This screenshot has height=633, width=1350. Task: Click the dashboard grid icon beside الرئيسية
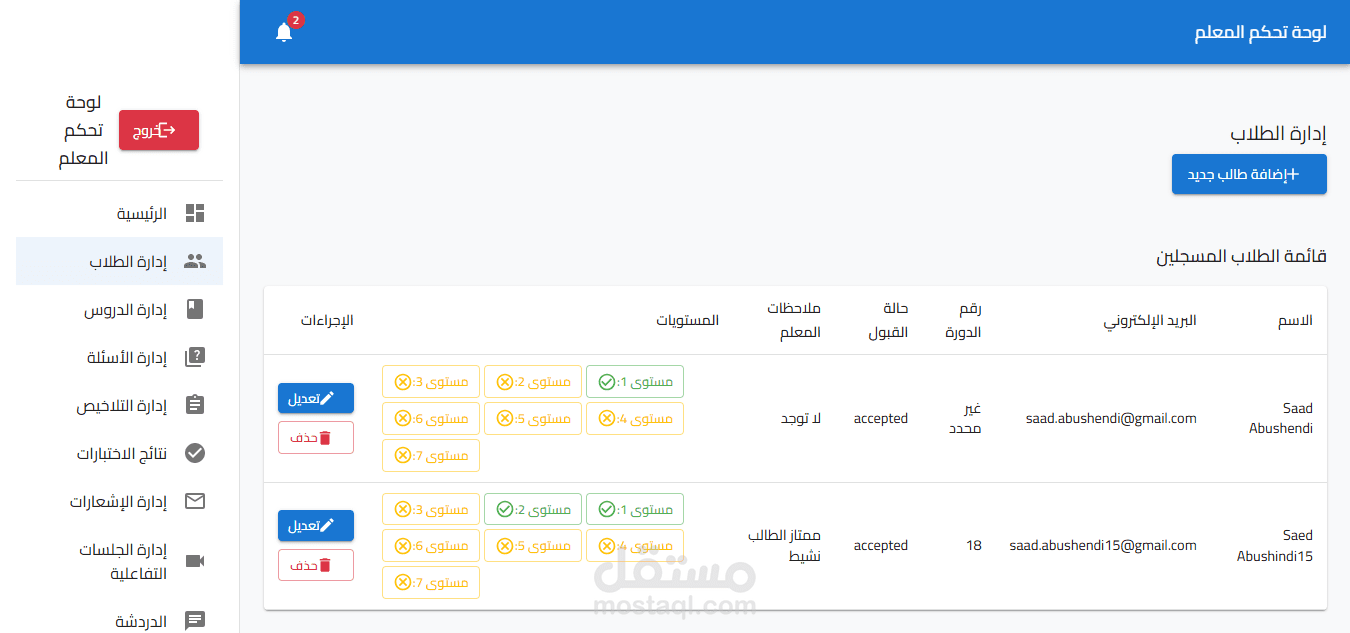click(x=195, y=213)
